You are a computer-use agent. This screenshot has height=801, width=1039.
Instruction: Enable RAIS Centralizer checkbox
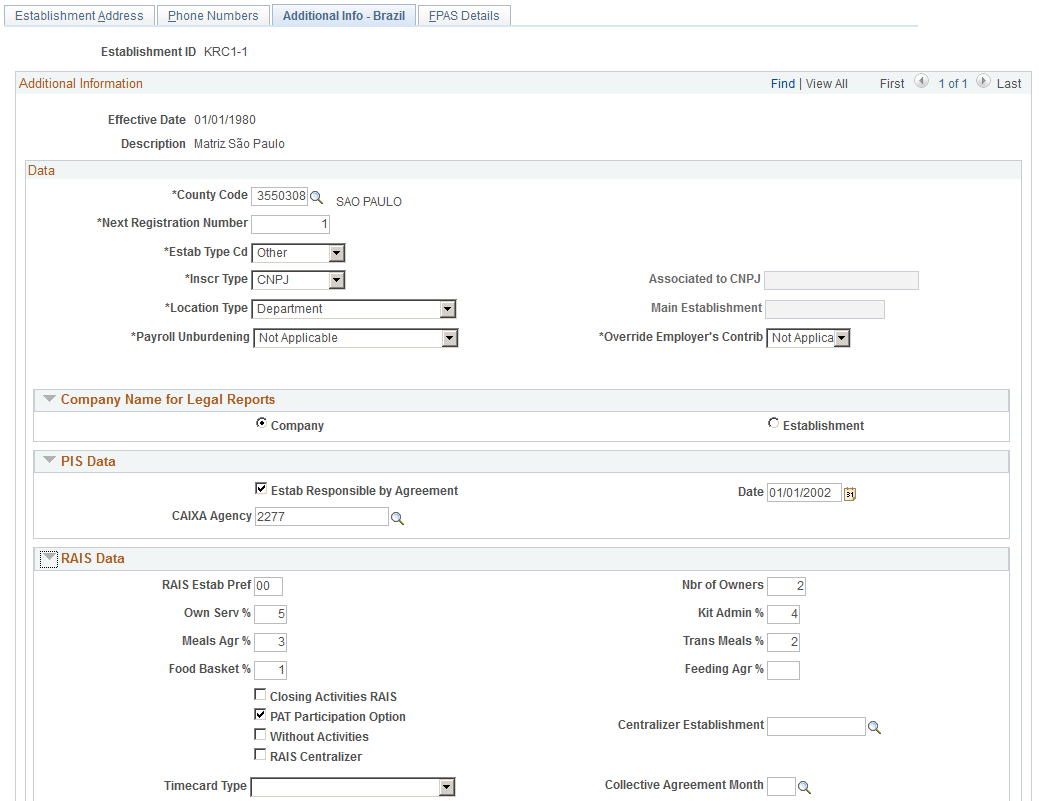tap(260, 755)
